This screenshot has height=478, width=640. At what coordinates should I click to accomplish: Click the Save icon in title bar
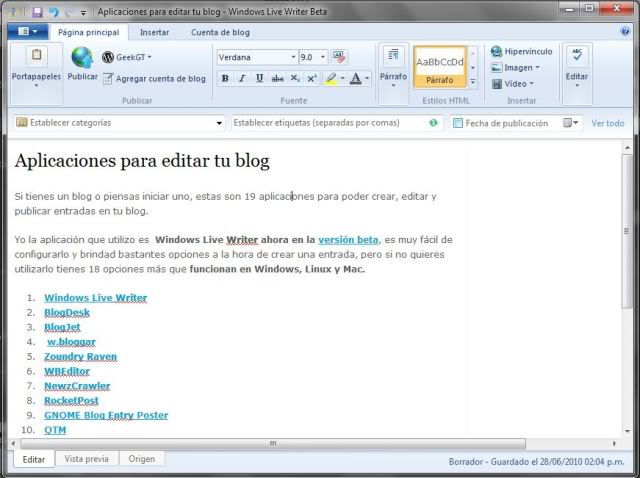pyautogui.click(x=37, y=12)
